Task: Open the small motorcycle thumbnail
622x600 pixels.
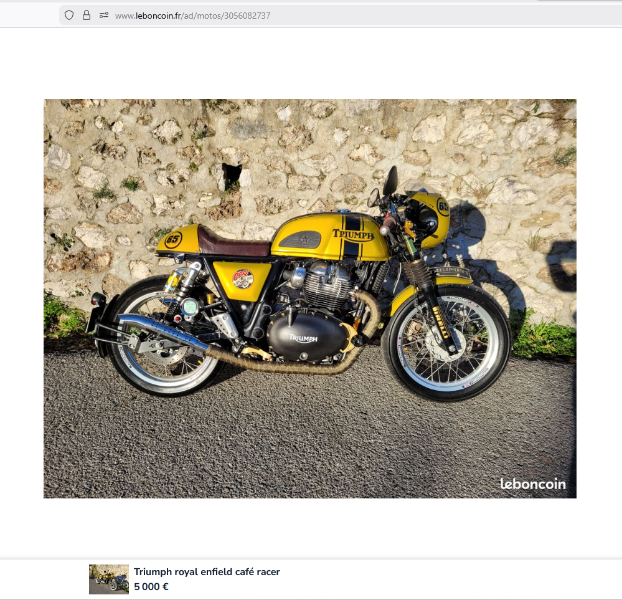Action: tap(108, 579)
